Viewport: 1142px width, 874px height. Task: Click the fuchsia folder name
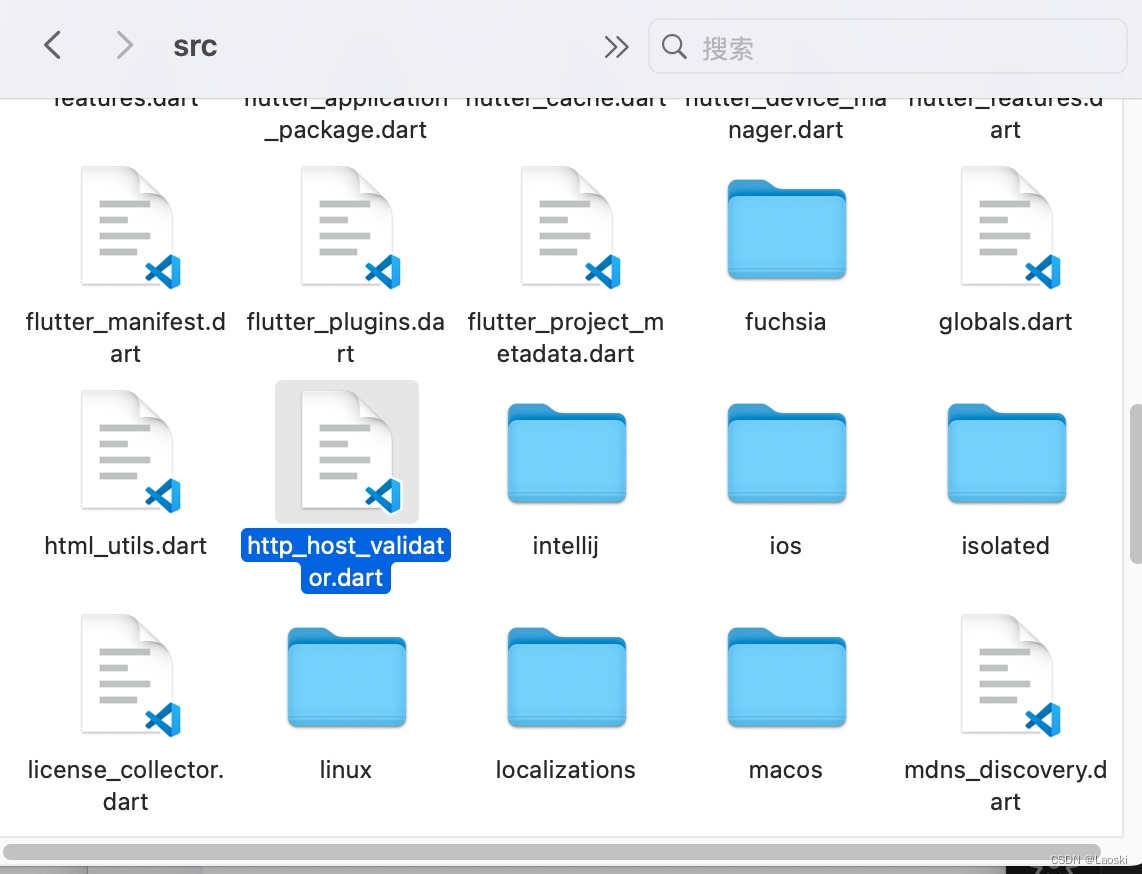[x=786, y=322]
